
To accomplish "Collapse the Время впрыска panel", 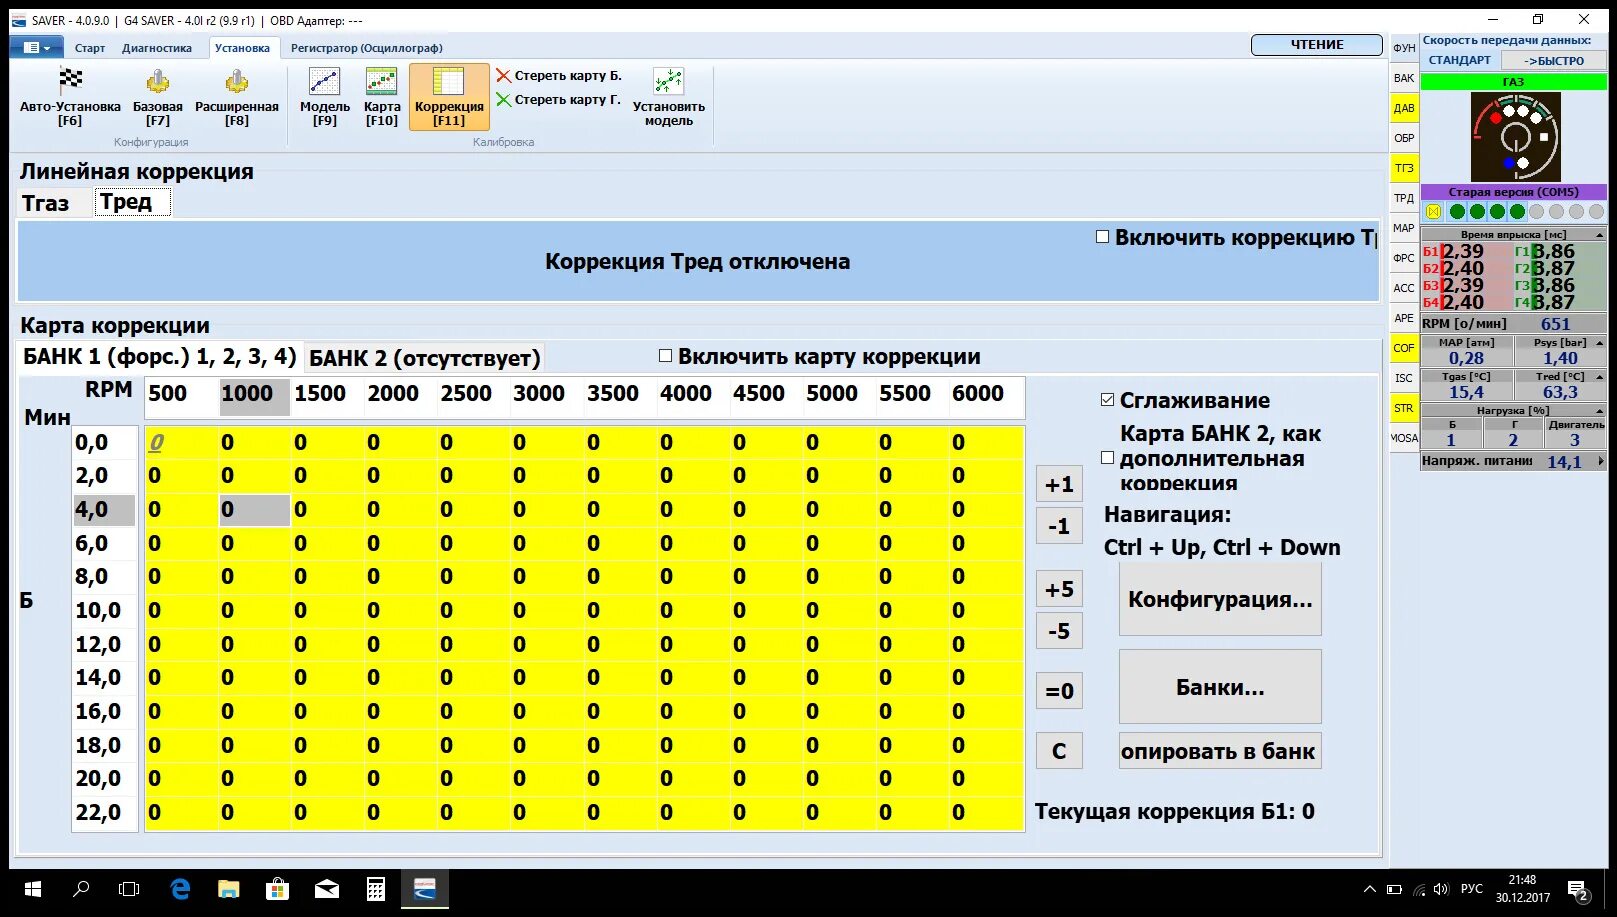I will (1599, 235).
